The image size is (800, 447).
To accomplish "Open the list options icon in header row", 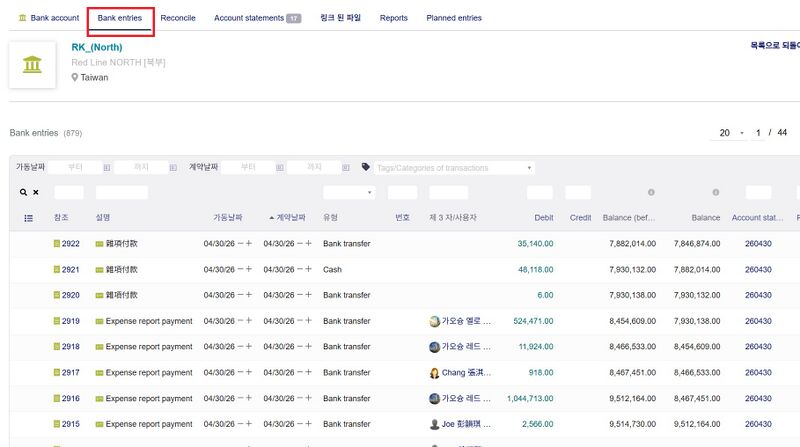I will (x=29, y=218).
